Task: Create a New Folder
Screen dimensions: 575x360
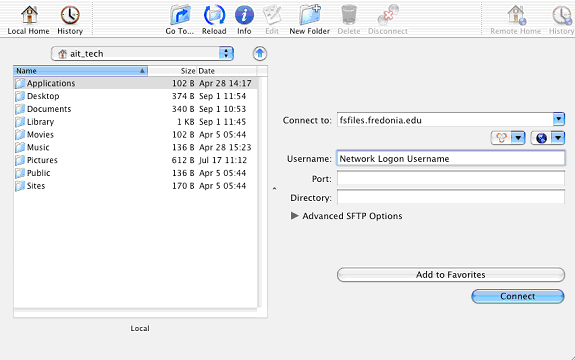Action: [x=310, y=19]
